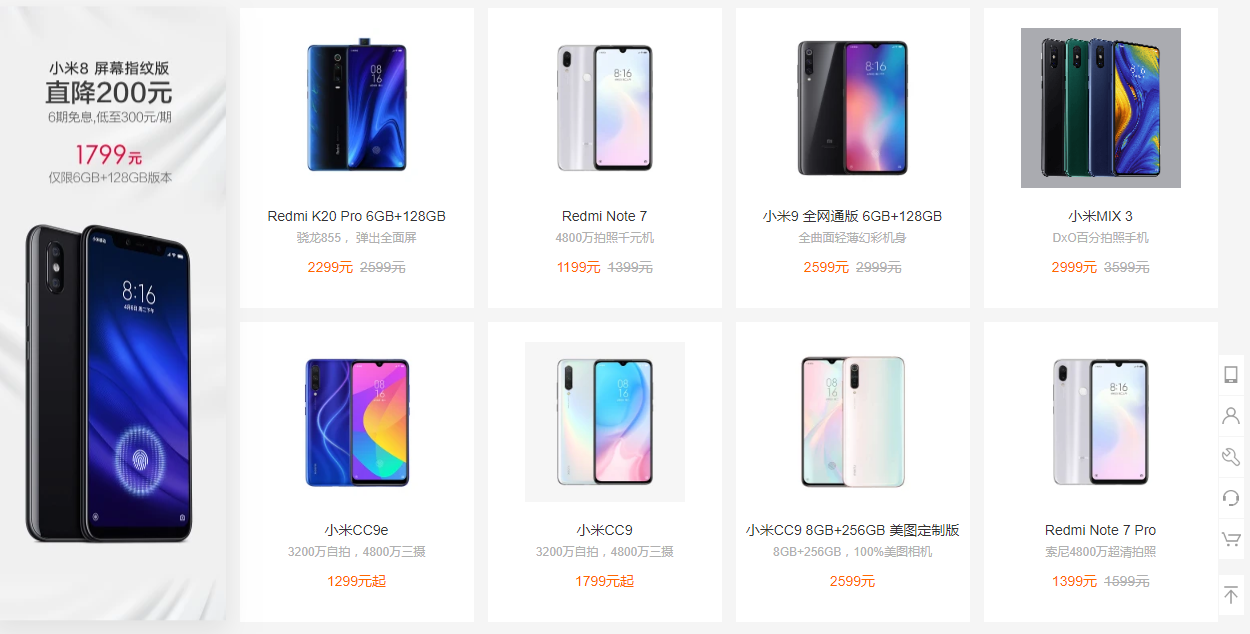Select the 小米9 全网通版 phone image
This screenshot has width=1250, height=634.
(853, 108)
